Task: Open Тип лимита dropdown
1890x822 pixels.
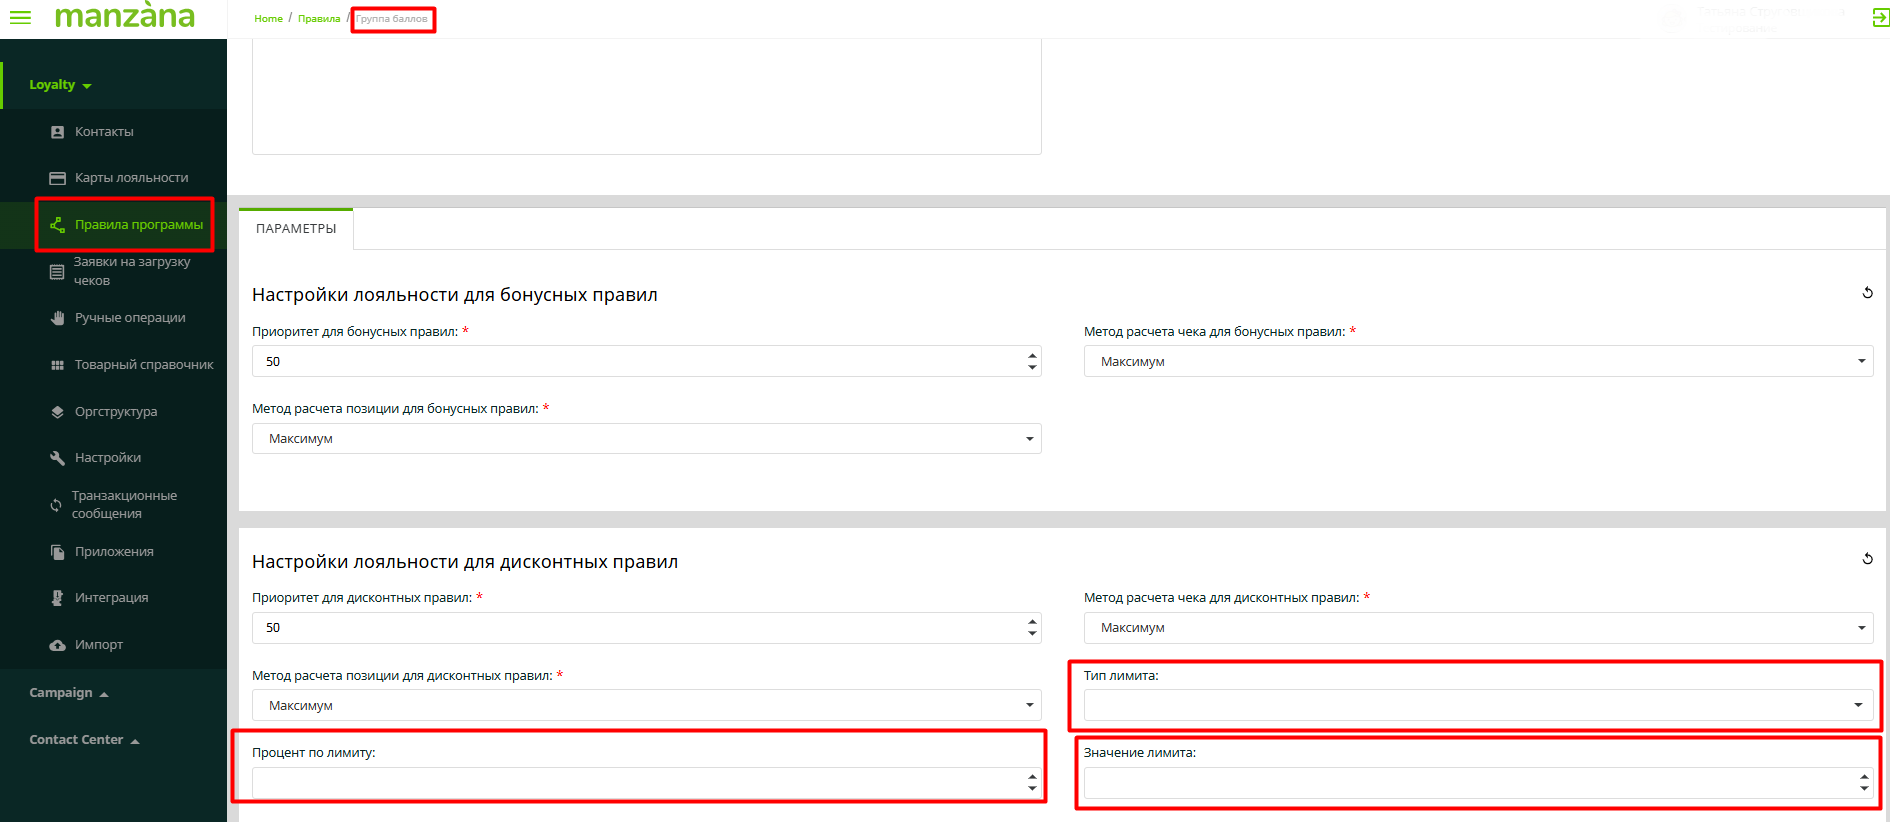Action: click(x=1477, y=705)
